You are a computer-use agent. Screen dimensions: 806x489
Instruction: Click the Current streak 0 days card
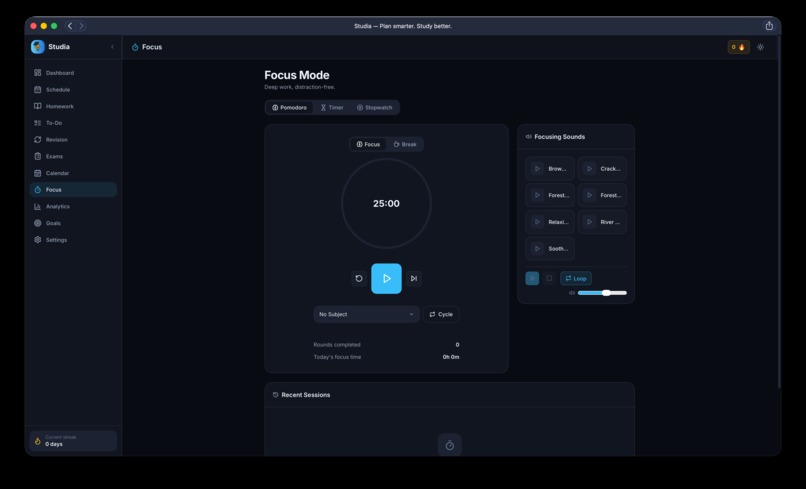[x=73, y=441]
